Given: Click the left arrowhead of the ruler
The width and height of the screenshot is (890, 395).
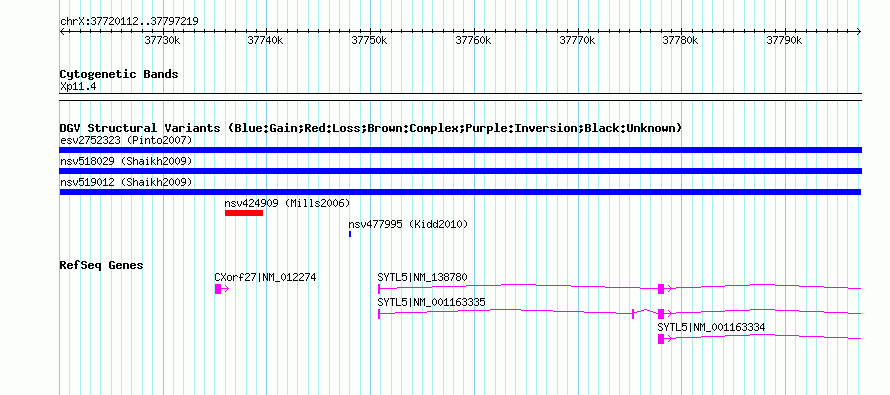Looking at the screenshot, I should coord(62,32).
